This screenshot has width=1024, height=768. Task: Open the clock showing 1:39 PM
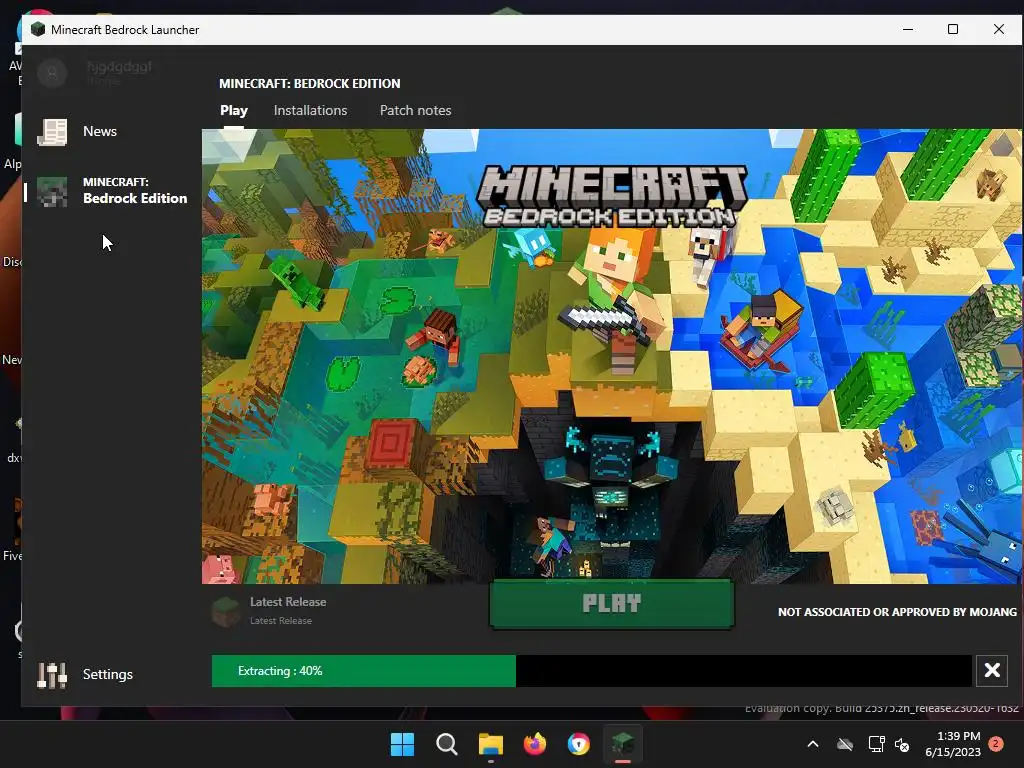[953, 744]
